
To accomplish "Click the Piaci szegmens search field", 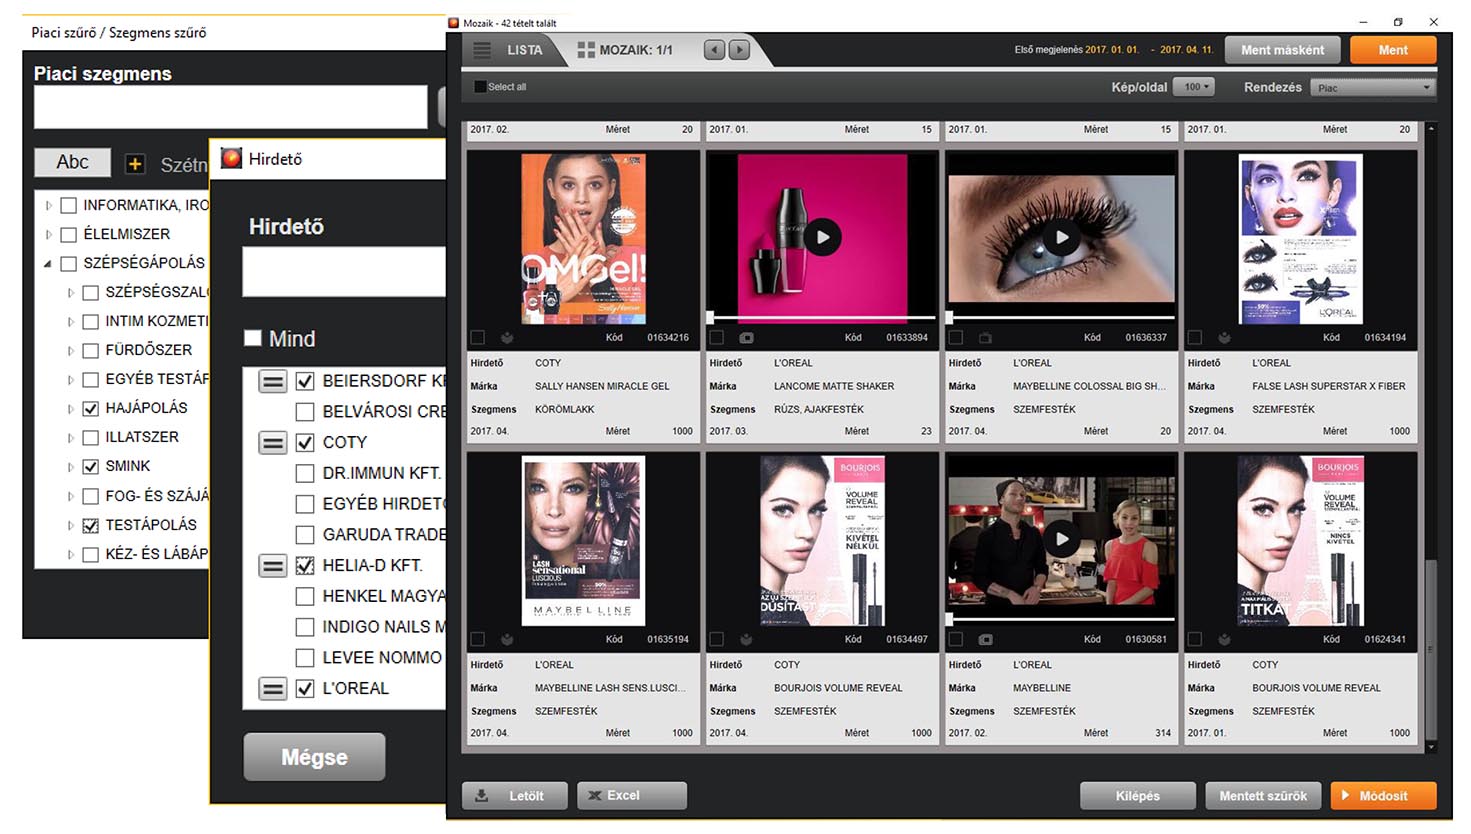I will point(231,107).
